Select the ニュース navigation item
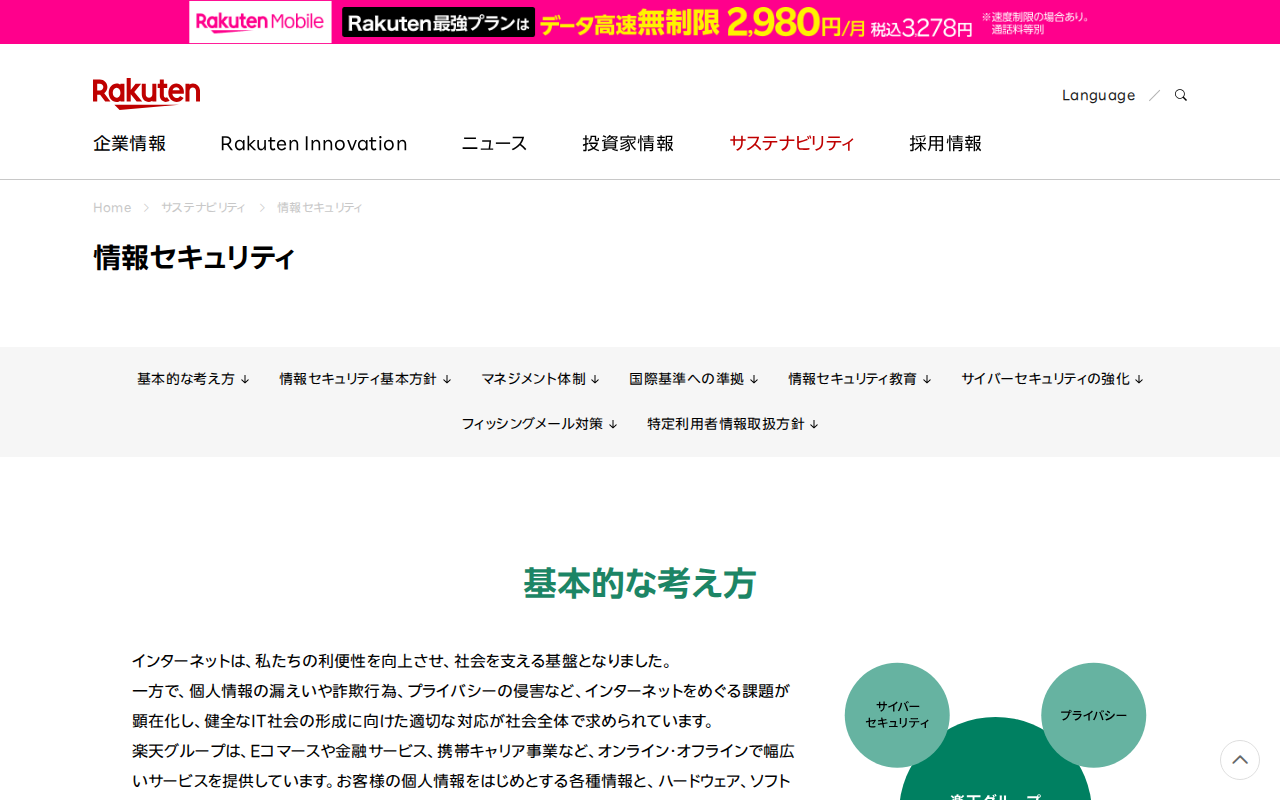 493,143
